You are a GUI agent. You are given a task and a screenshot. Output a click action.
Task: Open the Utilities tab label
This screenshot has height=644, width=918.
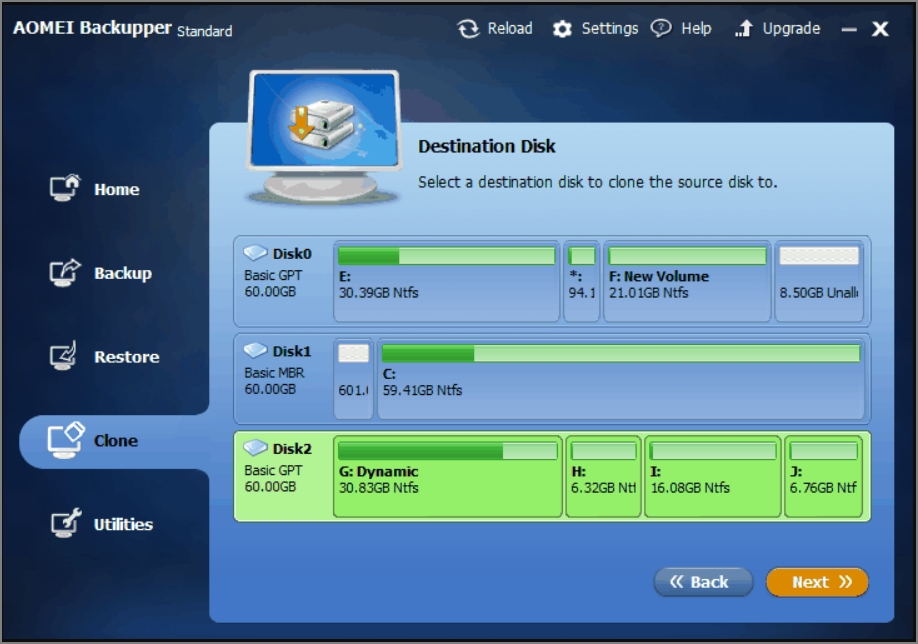pos(123,525)
